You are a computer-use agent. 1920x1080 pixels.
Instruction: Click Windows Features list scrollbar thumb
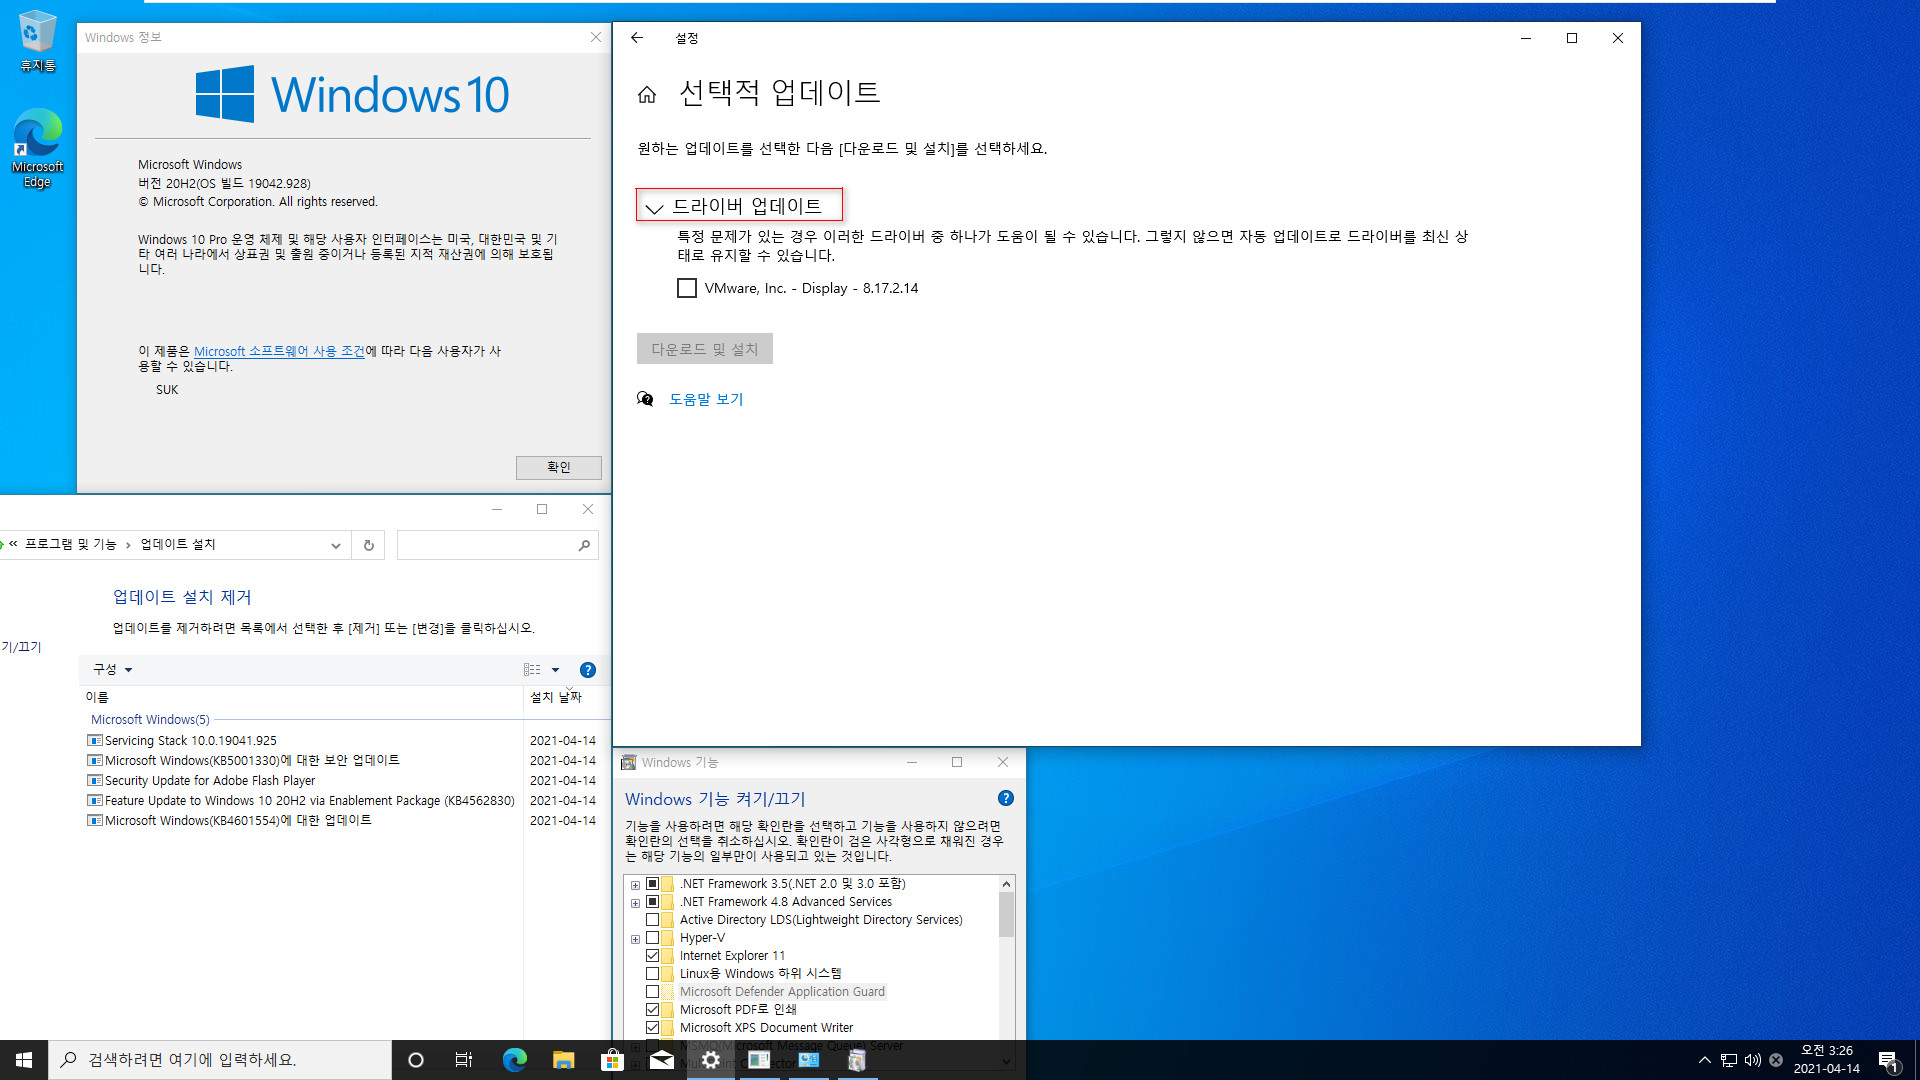(x=1007, y=914)
